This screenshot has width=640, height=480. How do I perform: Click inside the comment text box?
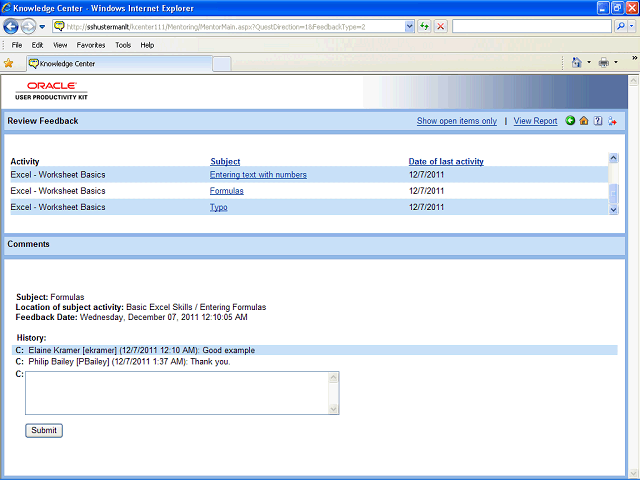tap(177, 393)
